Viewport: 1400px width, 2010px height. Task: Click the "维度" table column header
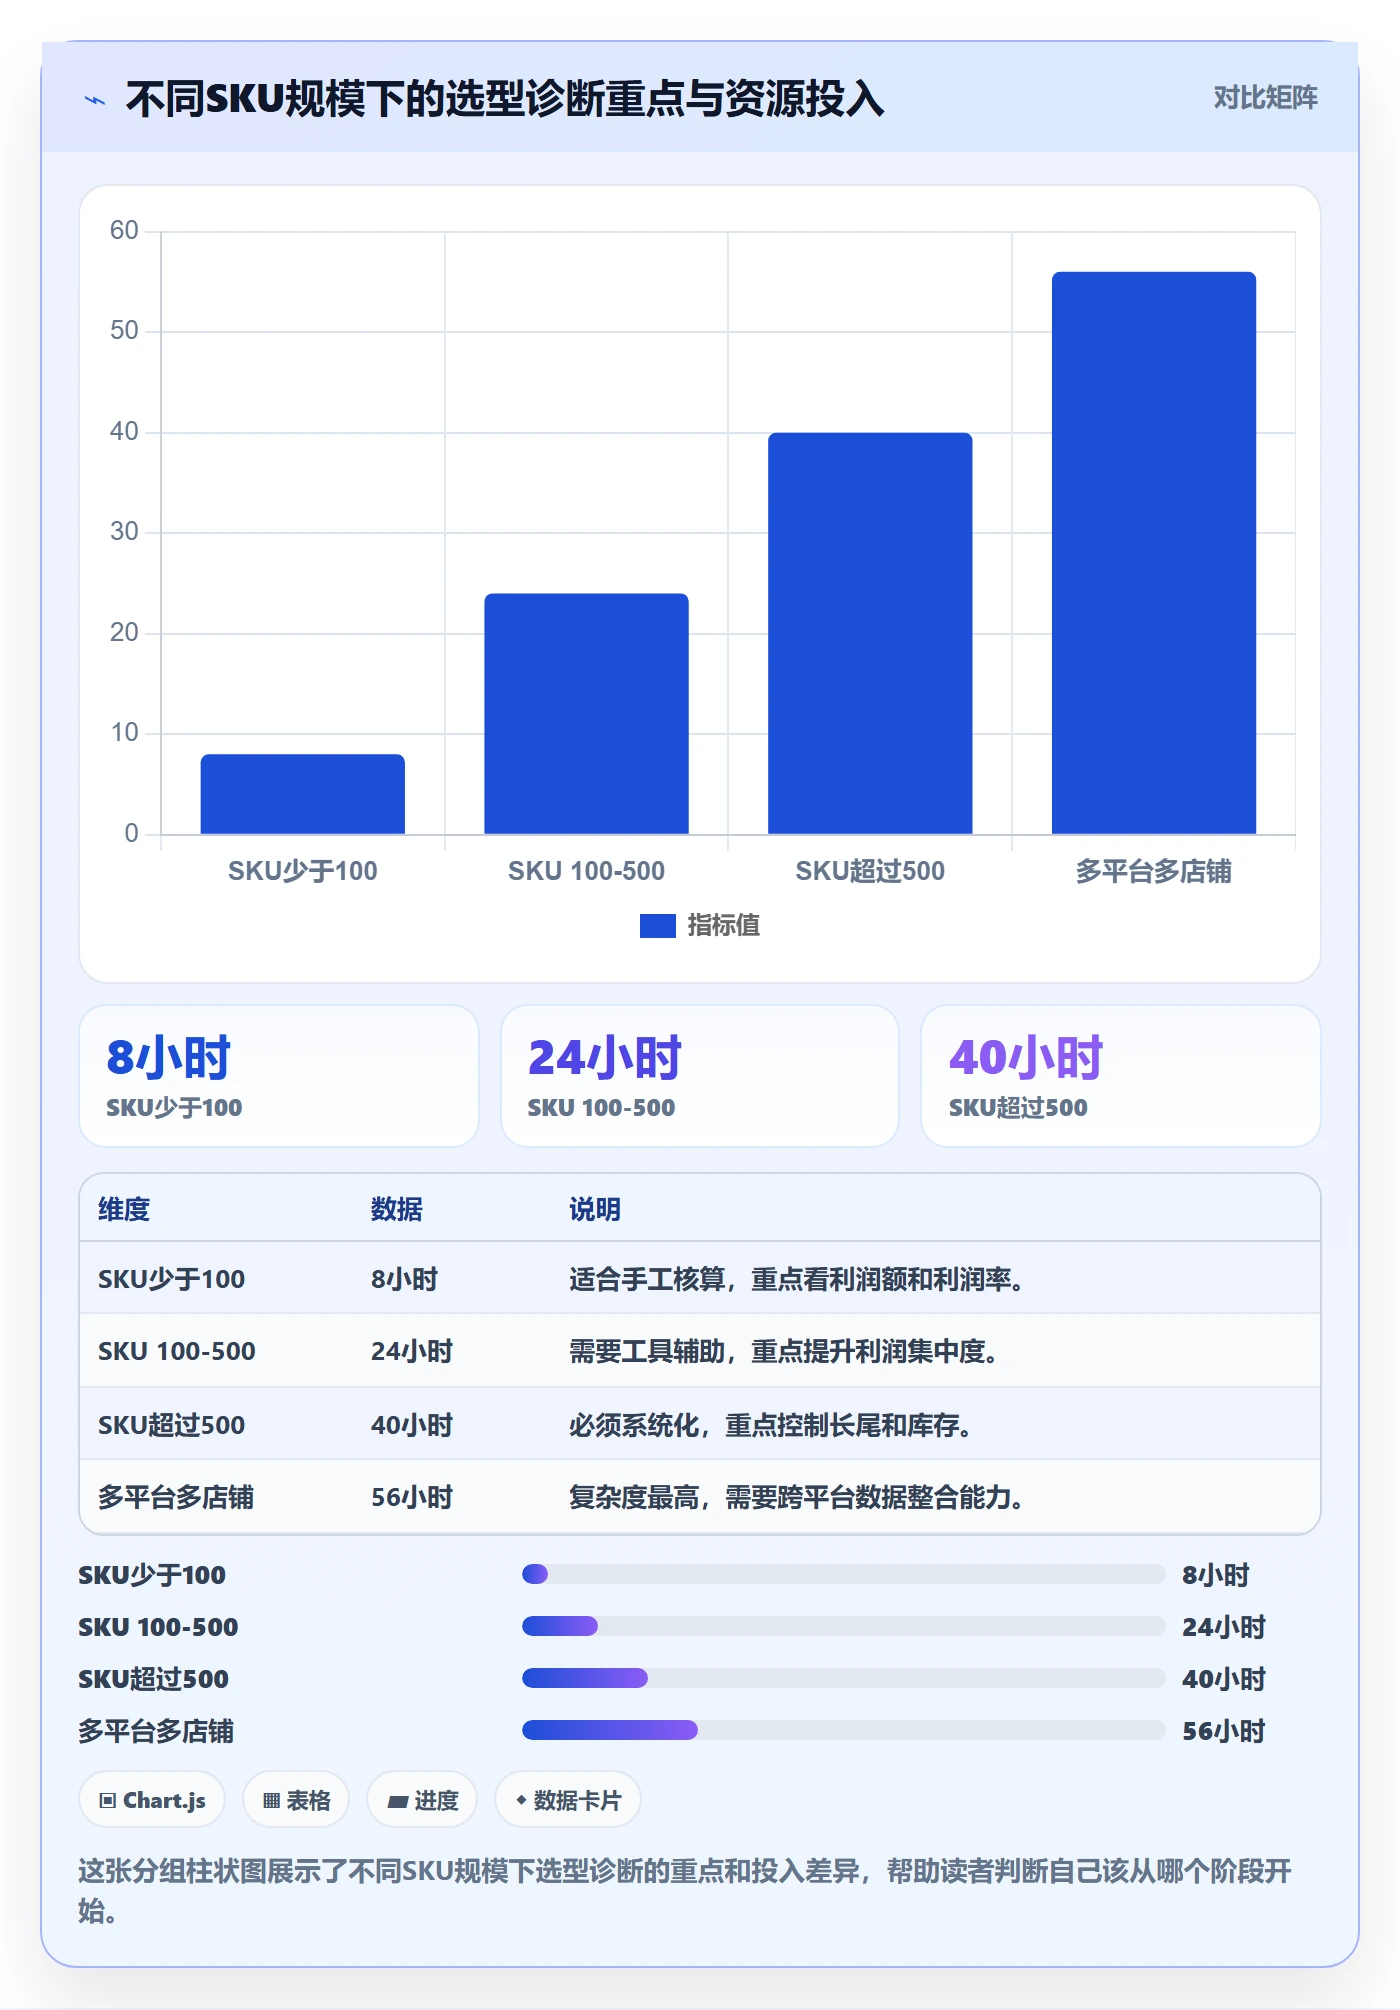124,1209
